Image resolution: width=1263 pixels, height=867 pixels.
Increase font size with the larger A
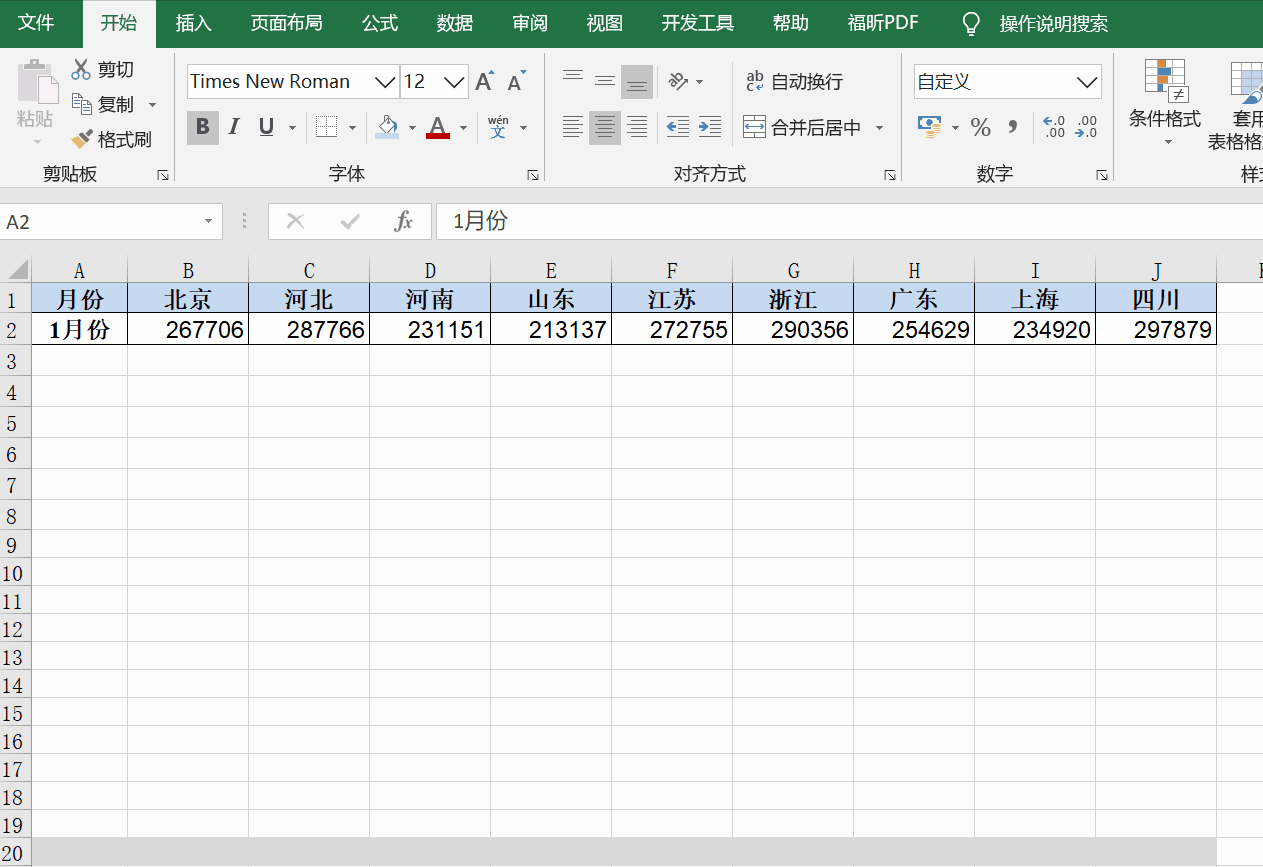[x=485, y=82]
